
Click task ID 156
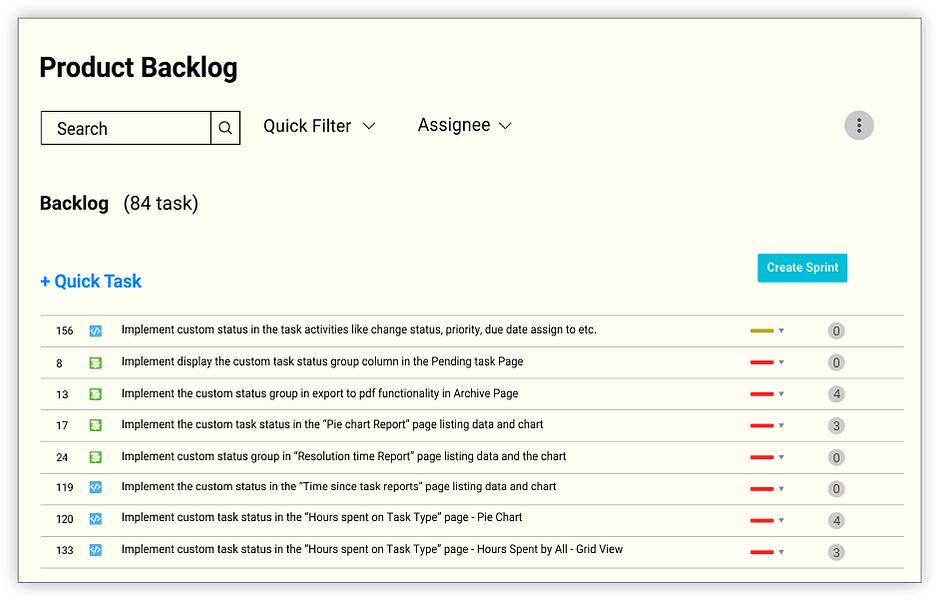65,331
